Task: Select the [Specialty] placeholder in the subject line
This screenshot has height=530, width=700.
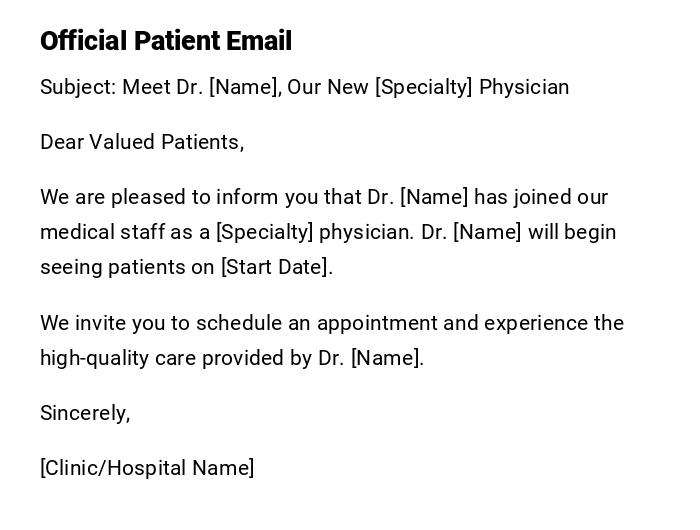Action: click(x=423, y=87)
